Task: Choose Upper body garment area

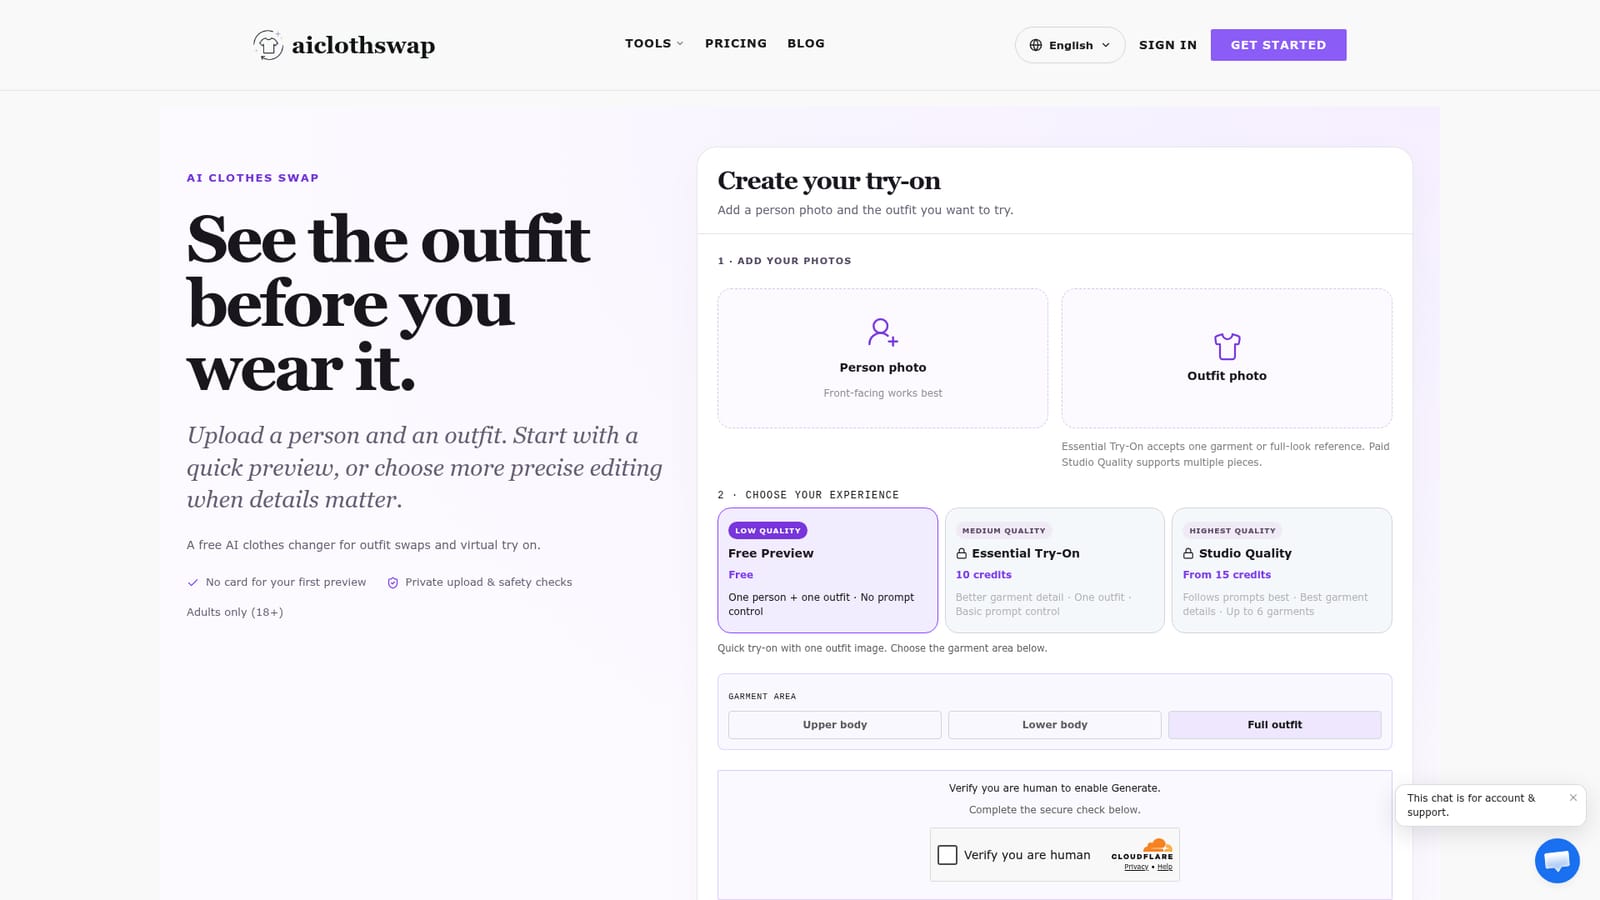Action: click(x=835, y=725)
